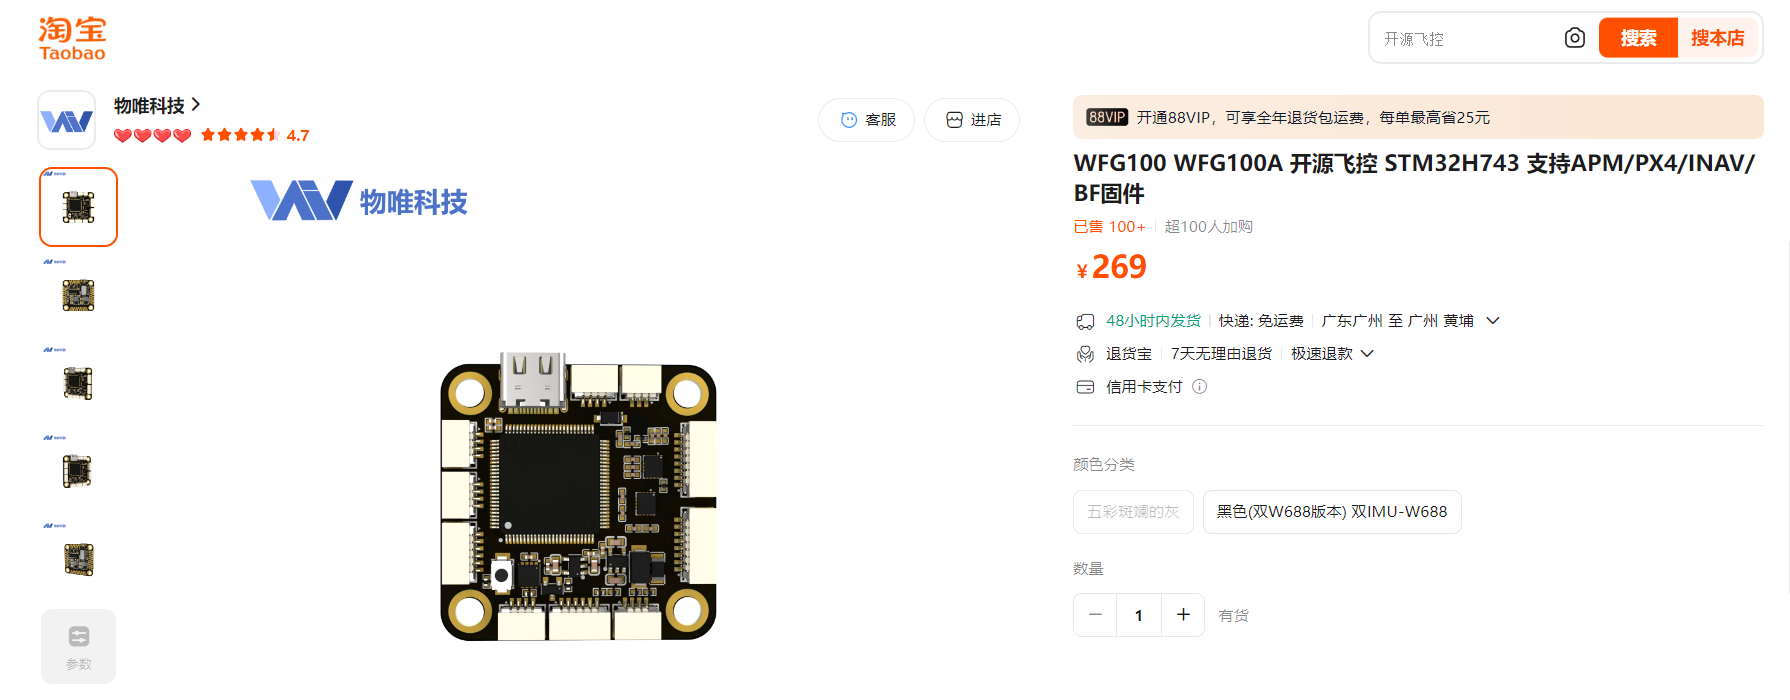
Task: Click the 88VIP badge
Action: (x=1107, y=117)
